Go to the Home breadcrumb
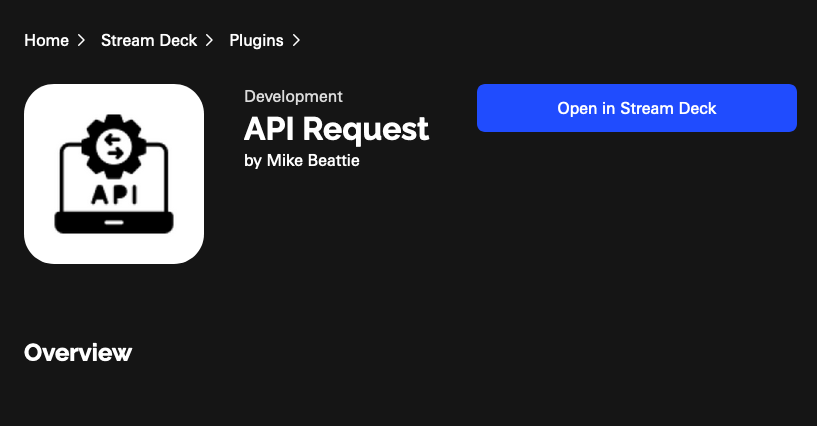Viewport: 817px width, 426px height. coord(46,41)
